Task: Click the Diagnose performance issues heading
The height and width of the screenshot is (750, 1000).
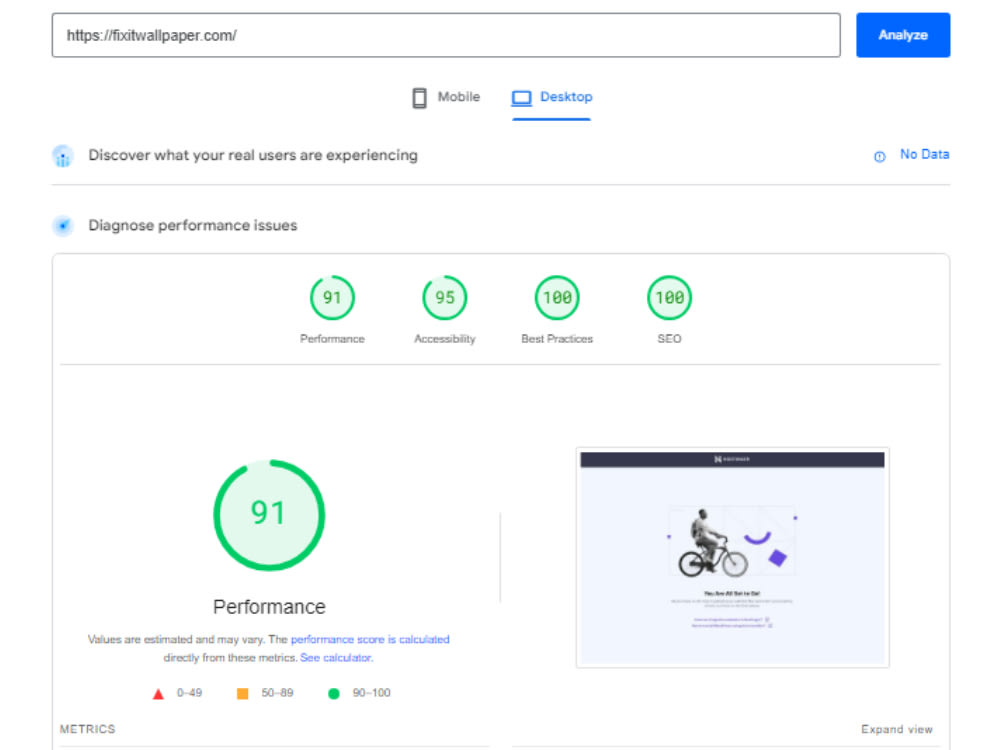Action: (x=193, y=226)
